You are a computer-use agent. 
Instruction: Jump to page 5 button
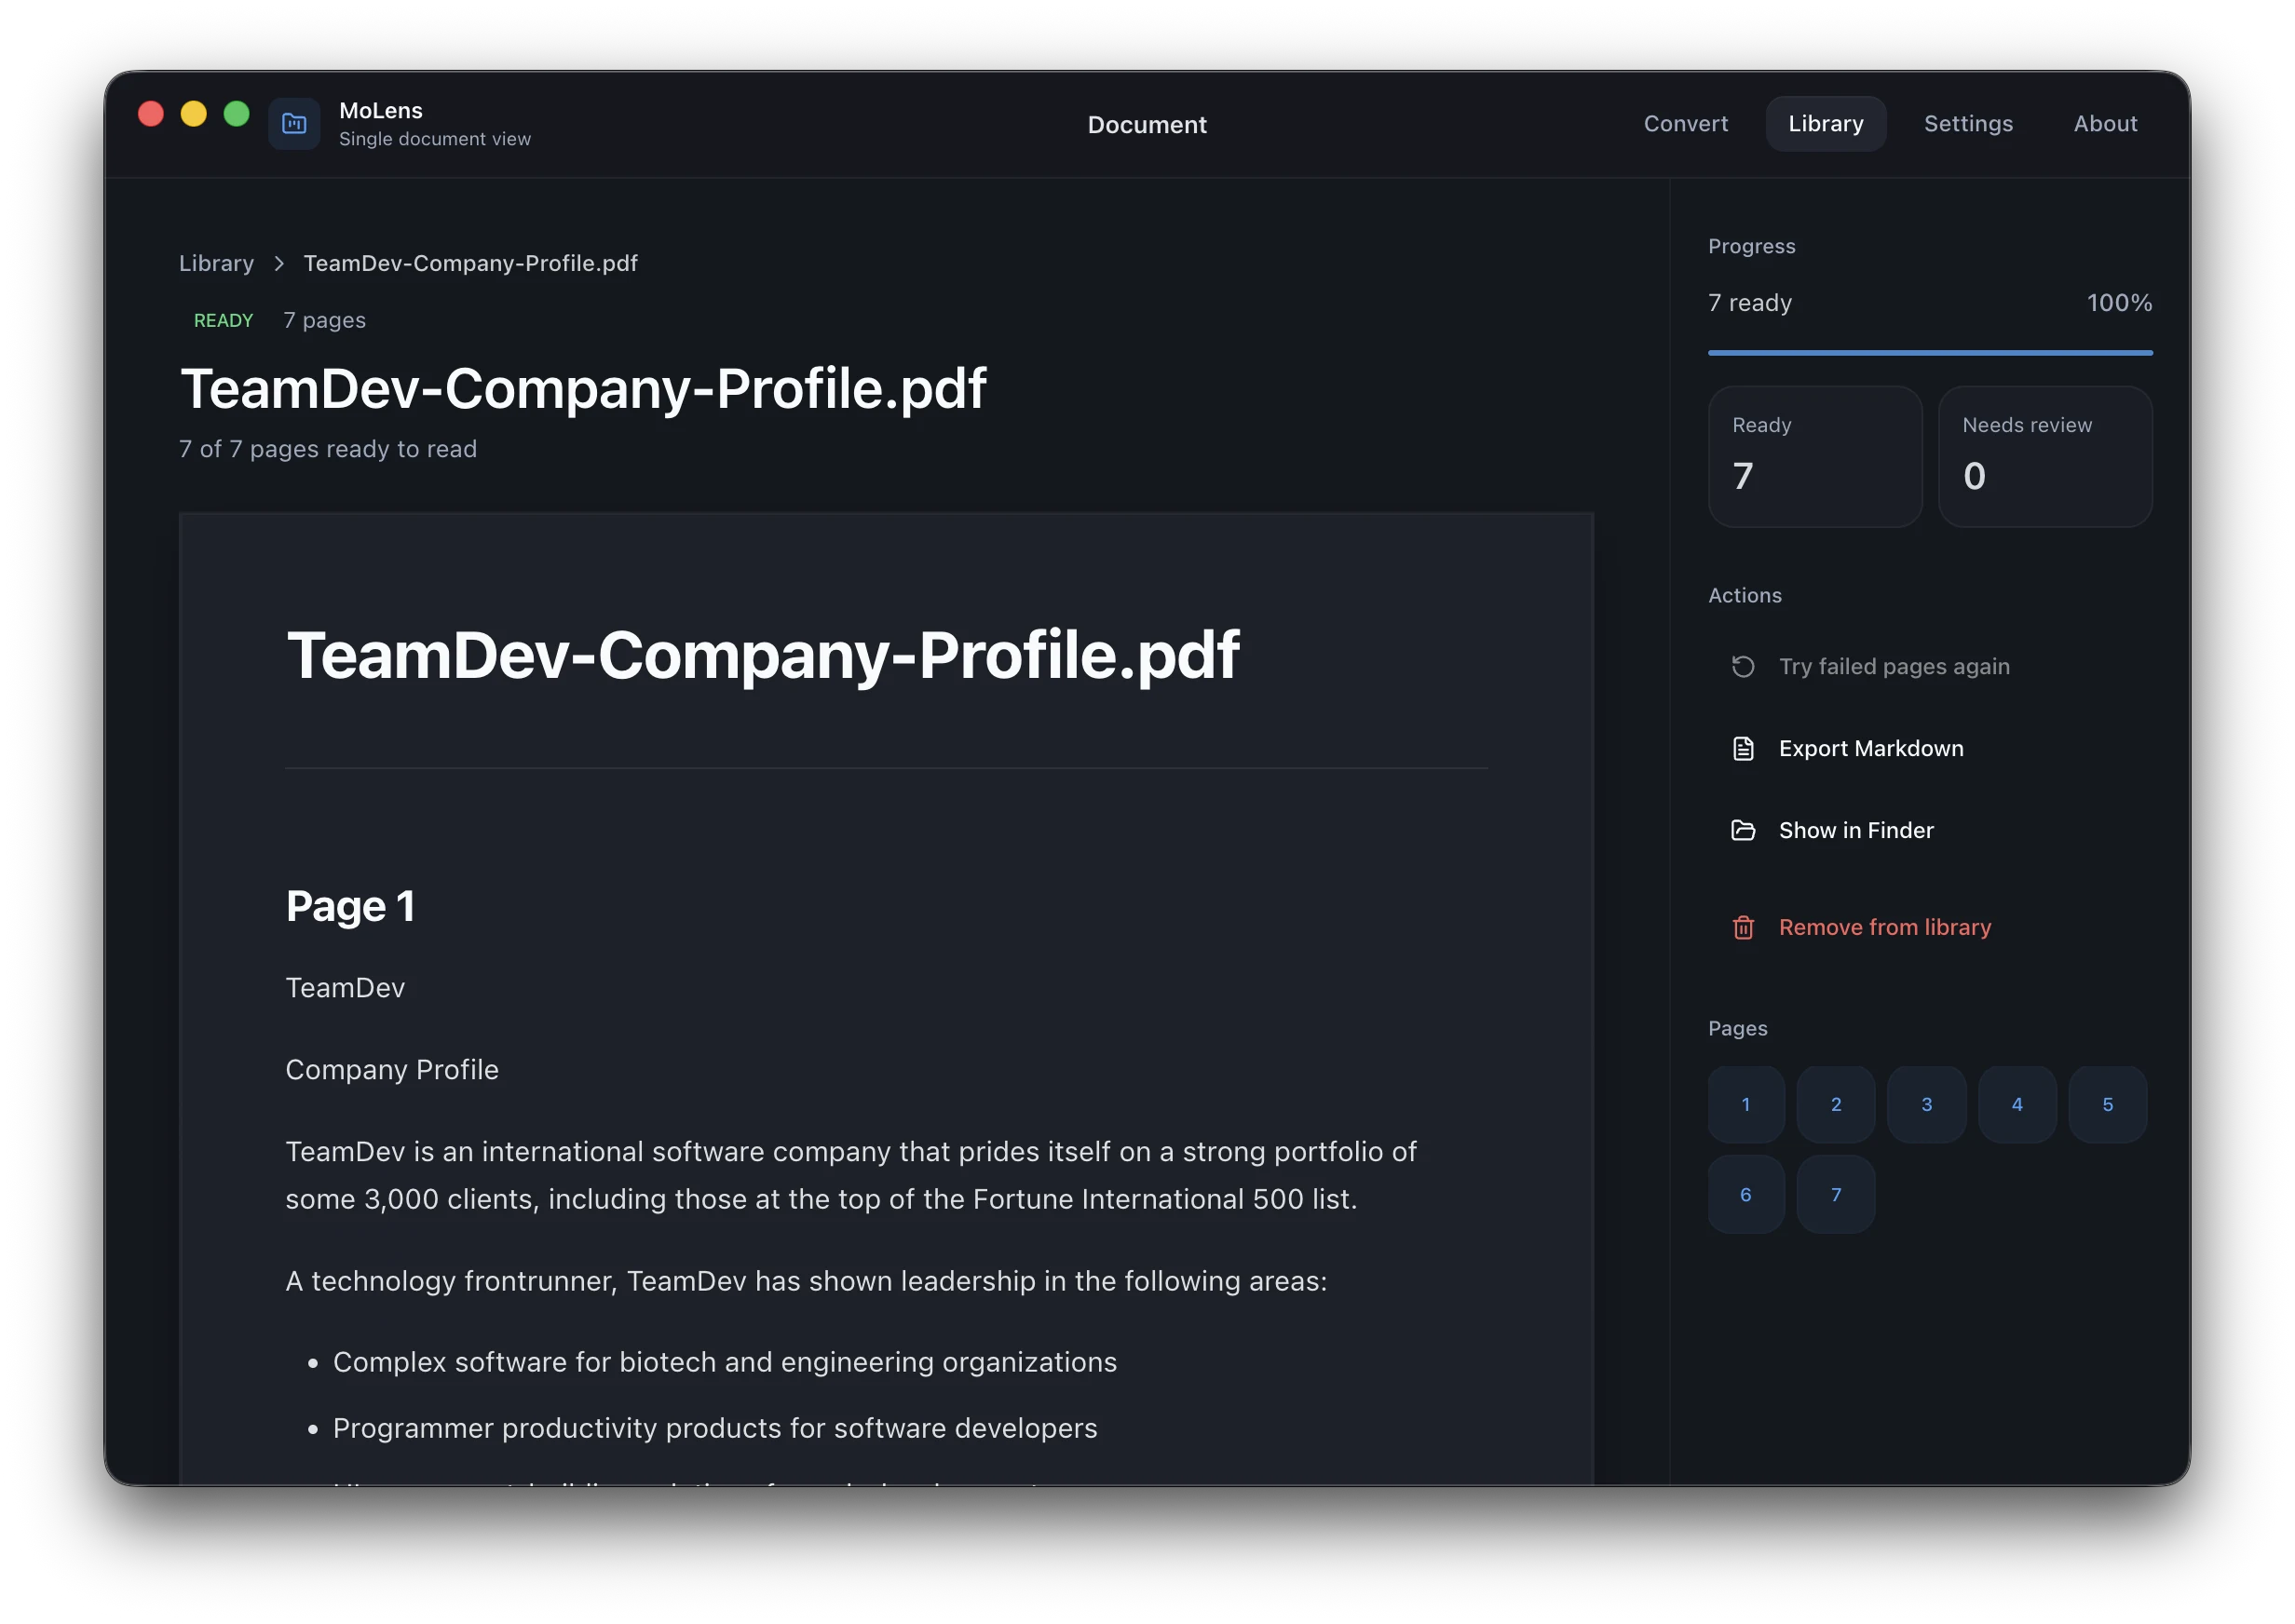[x=2107, y=1105]
